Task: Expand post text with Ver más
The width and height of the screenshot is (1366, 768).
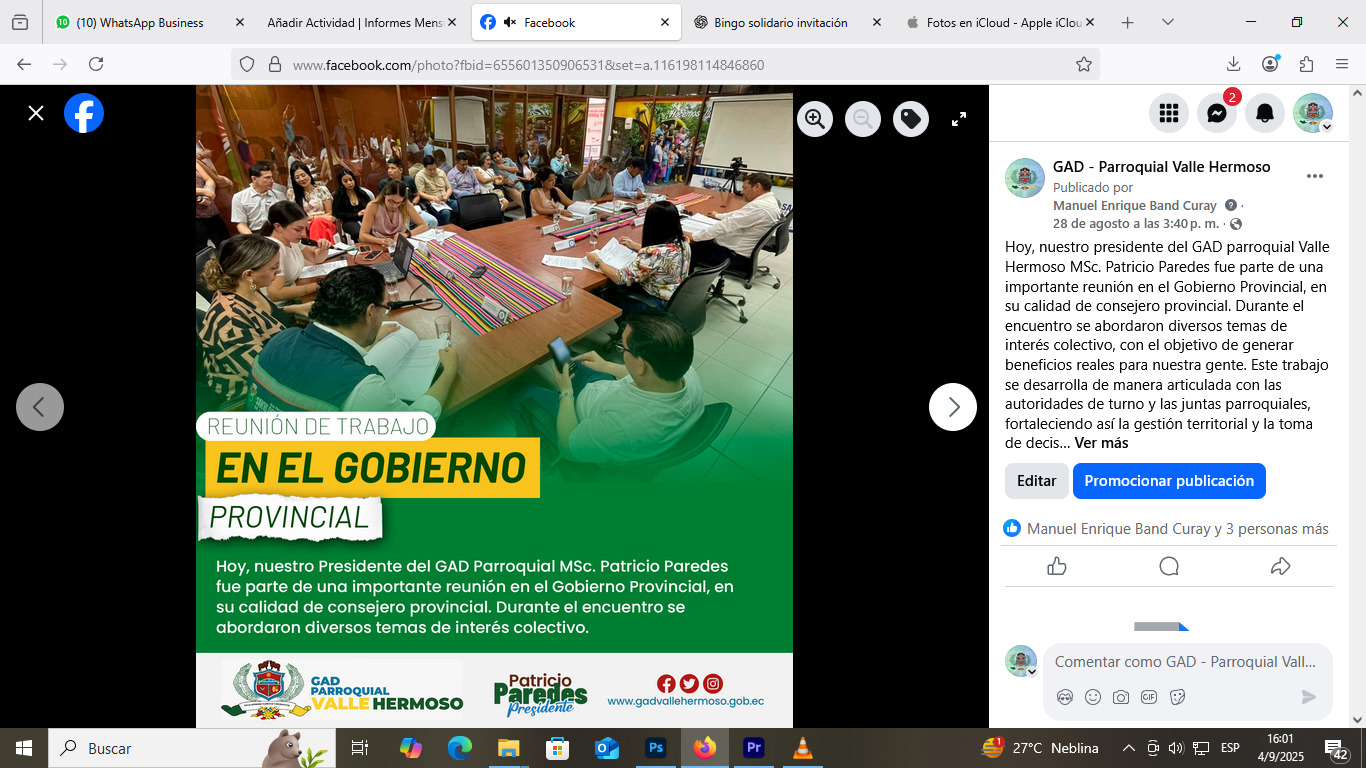Action: tap(1101, 443)
